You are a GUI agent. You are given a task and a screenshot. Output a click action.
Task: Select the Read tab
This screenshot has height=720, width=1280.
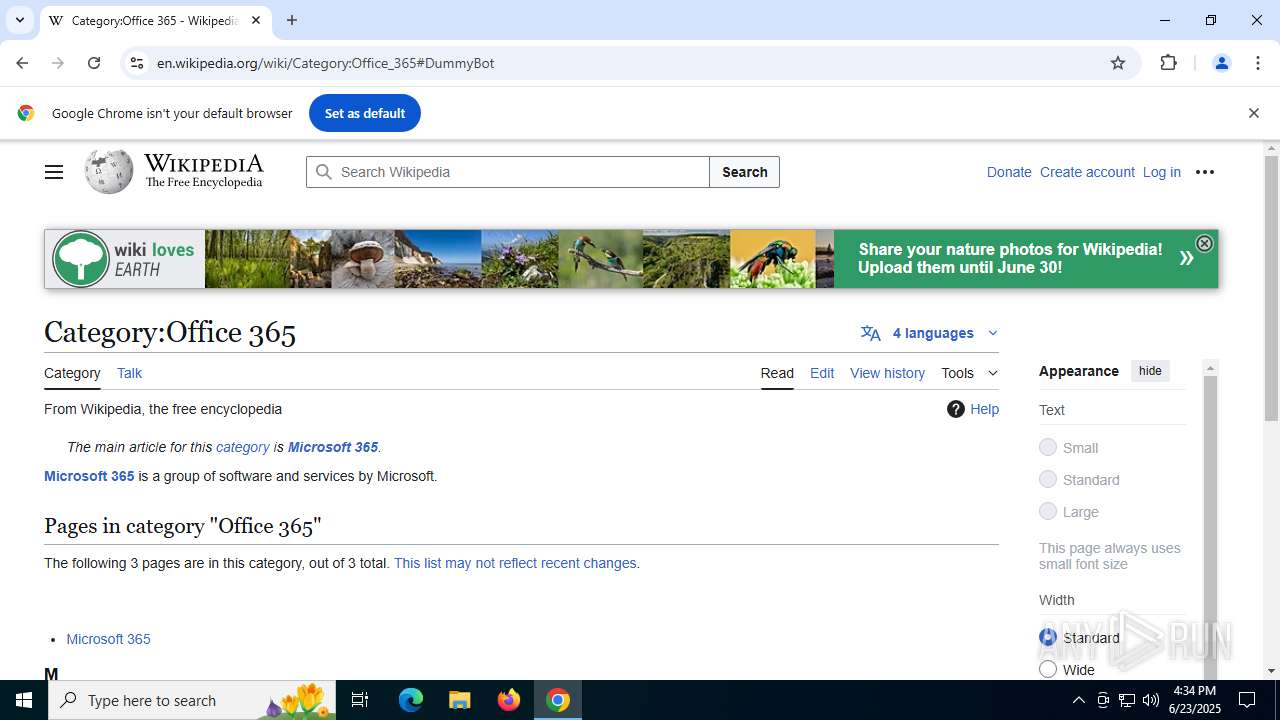pos(777,373)
